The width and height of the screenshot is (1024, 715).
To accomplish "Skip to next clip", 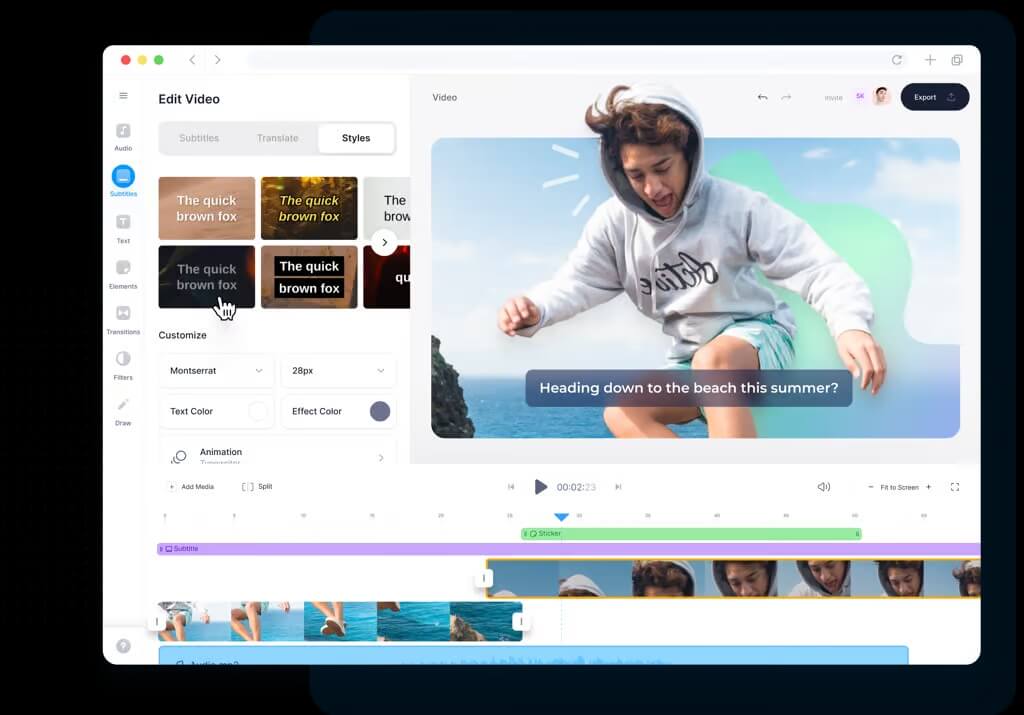I will [618, 486].
